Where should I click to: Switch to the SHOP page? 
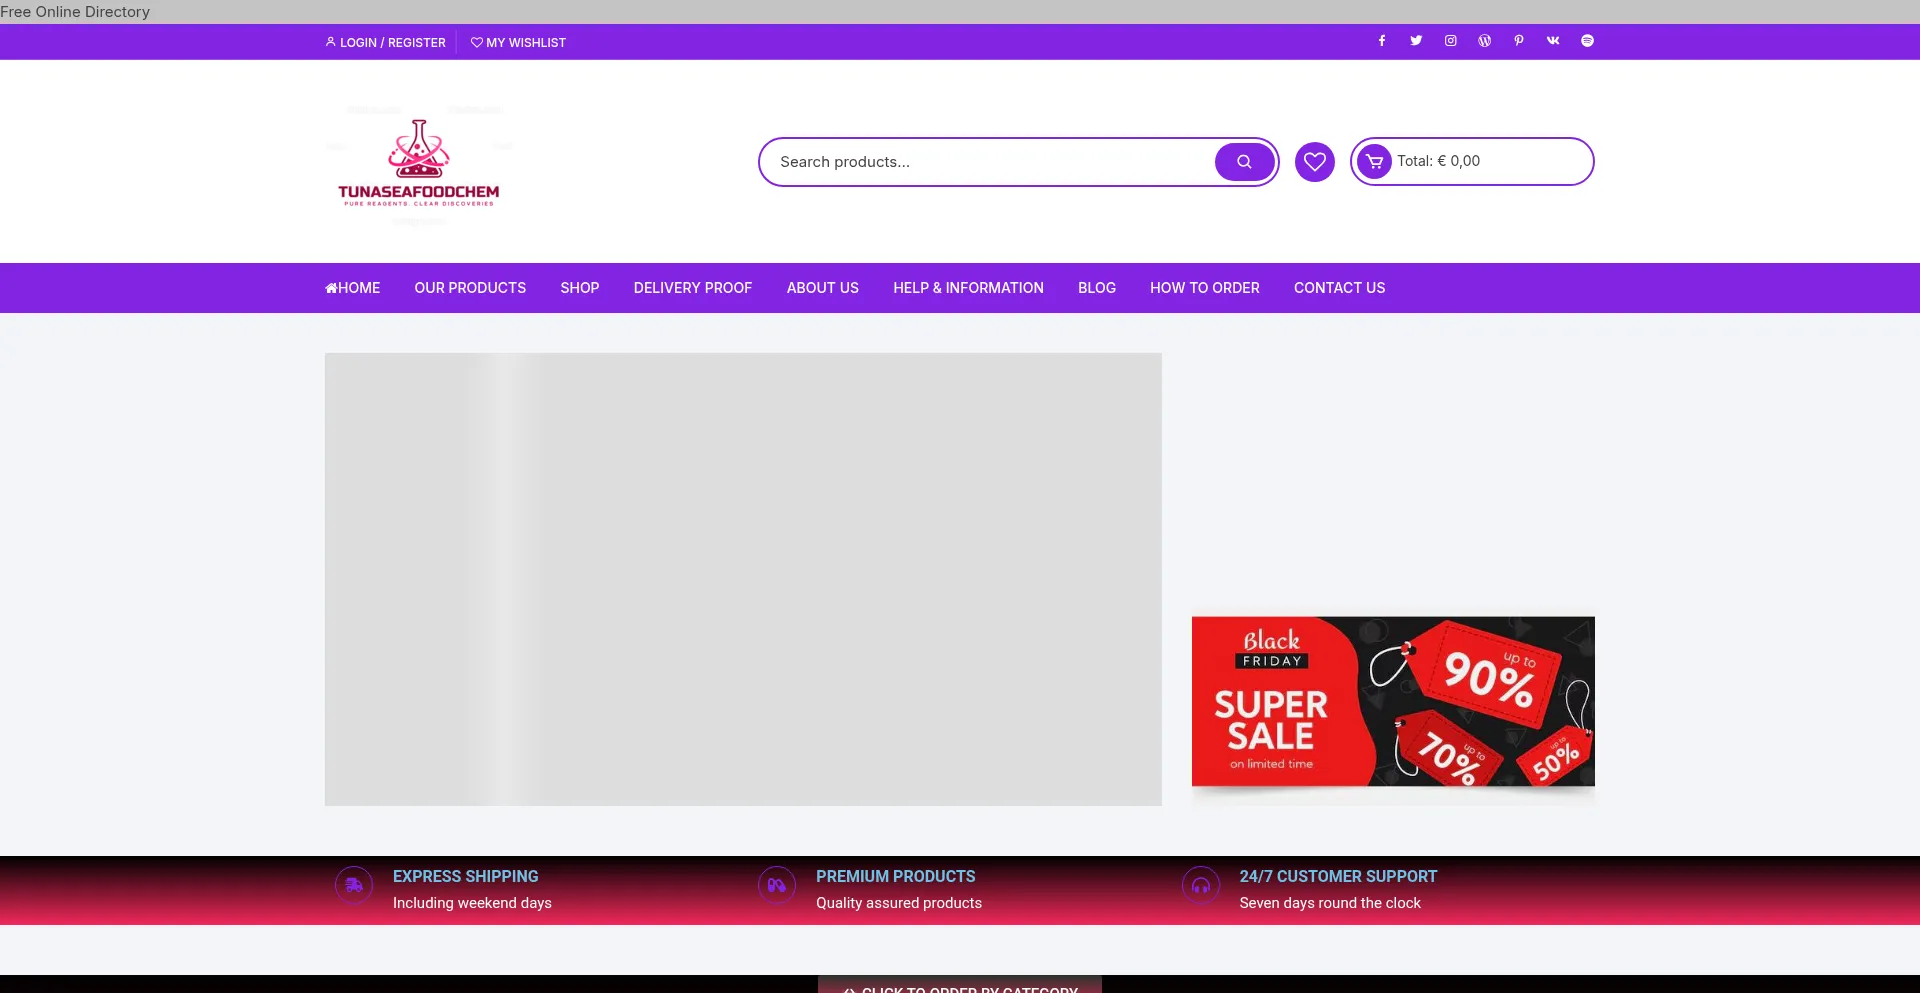point(579,288)
